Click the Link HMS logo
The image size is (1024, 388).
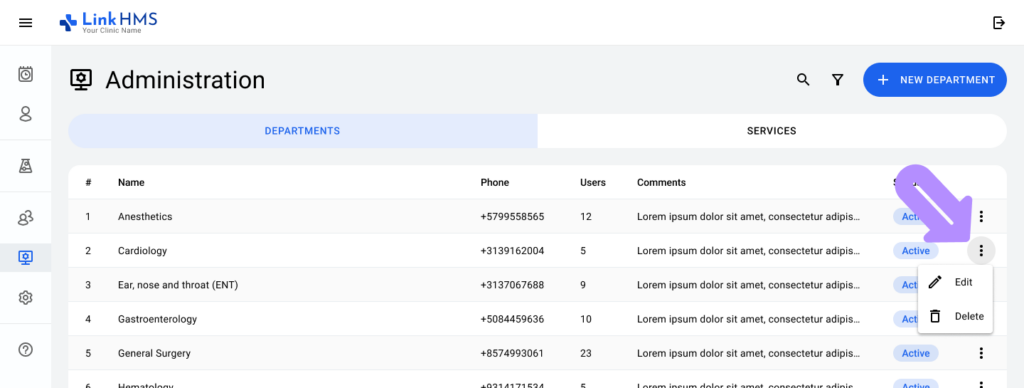pyautogui.click(x=108, y=22)
